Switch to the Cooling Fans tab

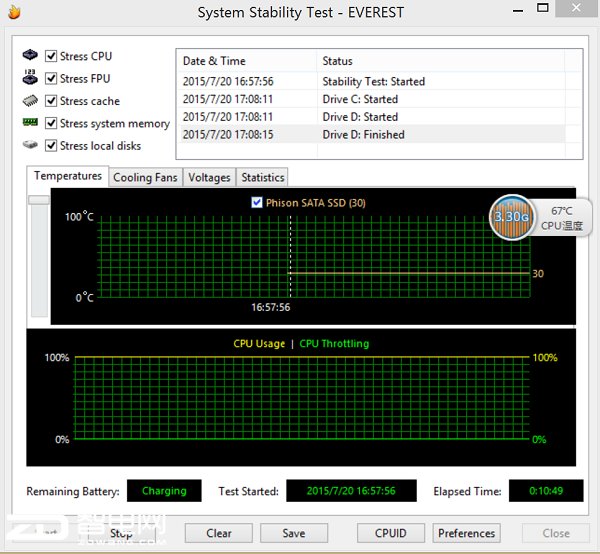[x=145, y=178]
